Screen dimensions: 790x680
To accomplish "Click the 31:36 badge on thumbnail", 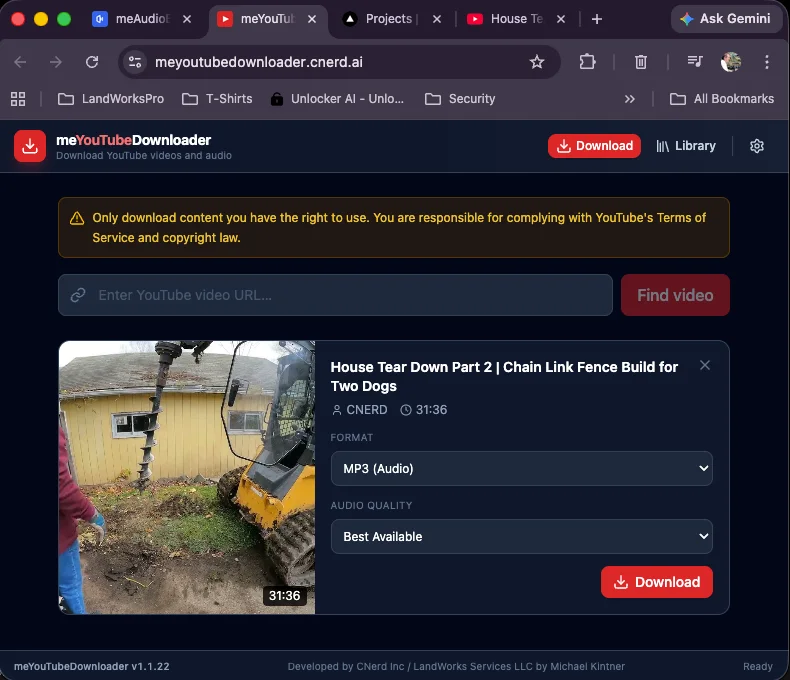I will click(285, 596).
